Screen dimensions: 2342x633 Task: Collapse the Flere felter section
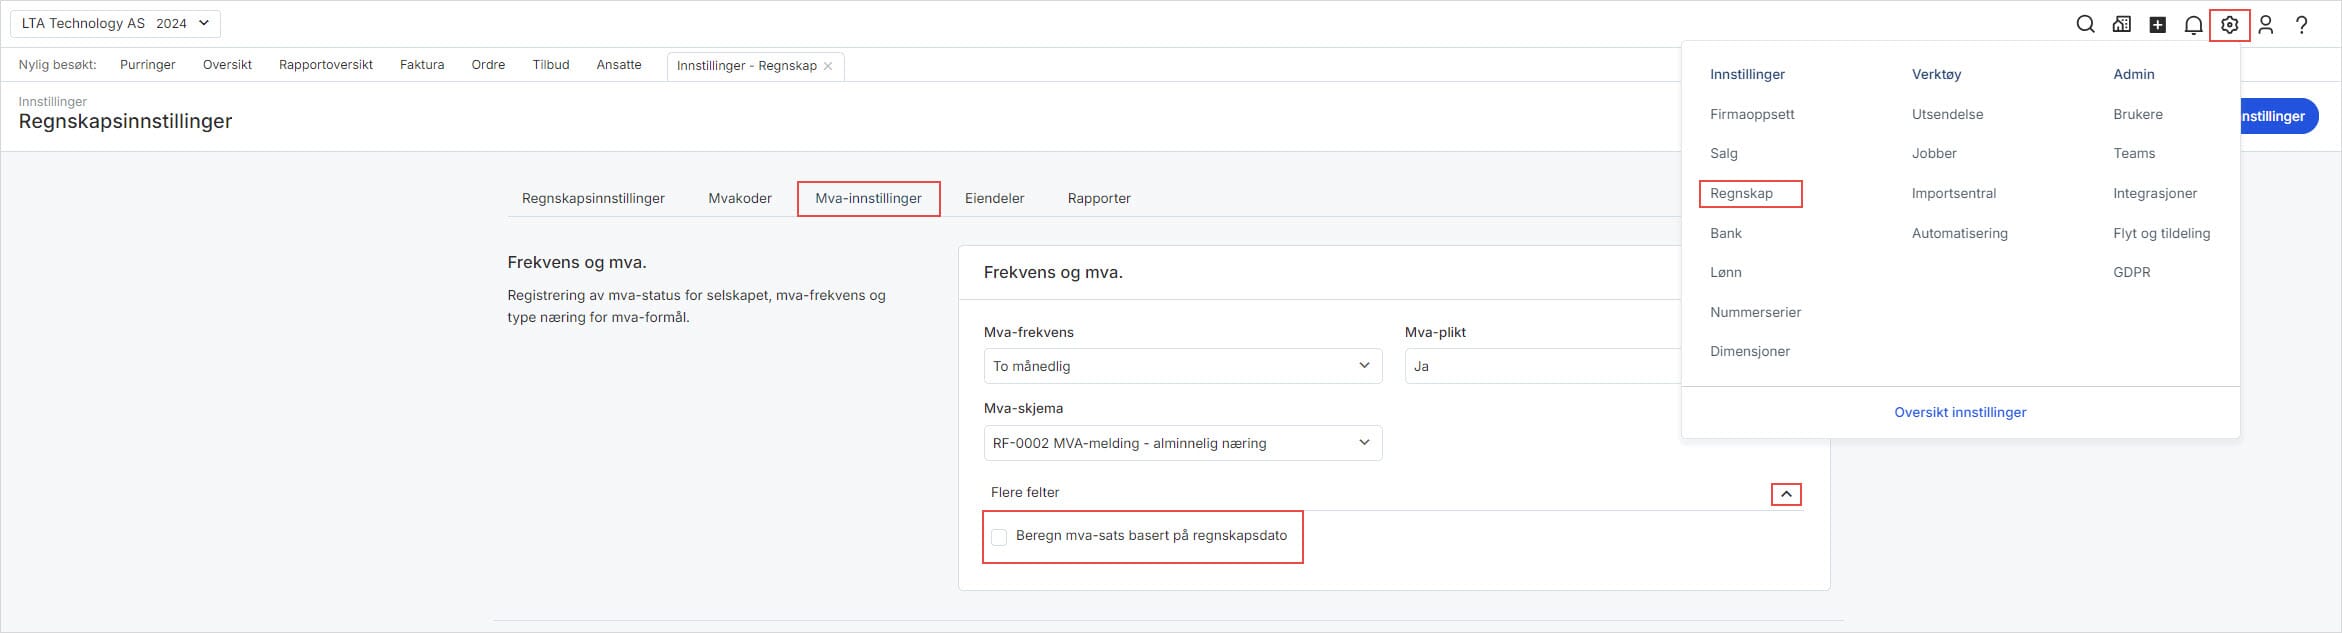pos(1785,494)
